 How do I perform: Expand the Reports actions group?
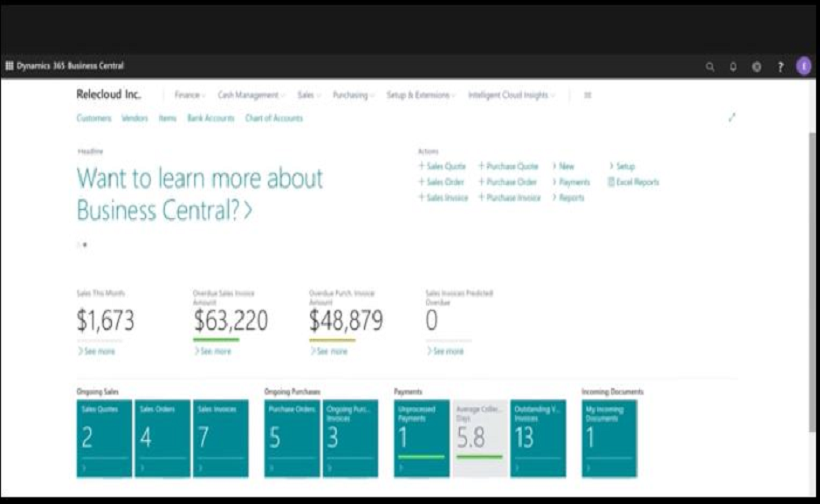tap(568, 198)
